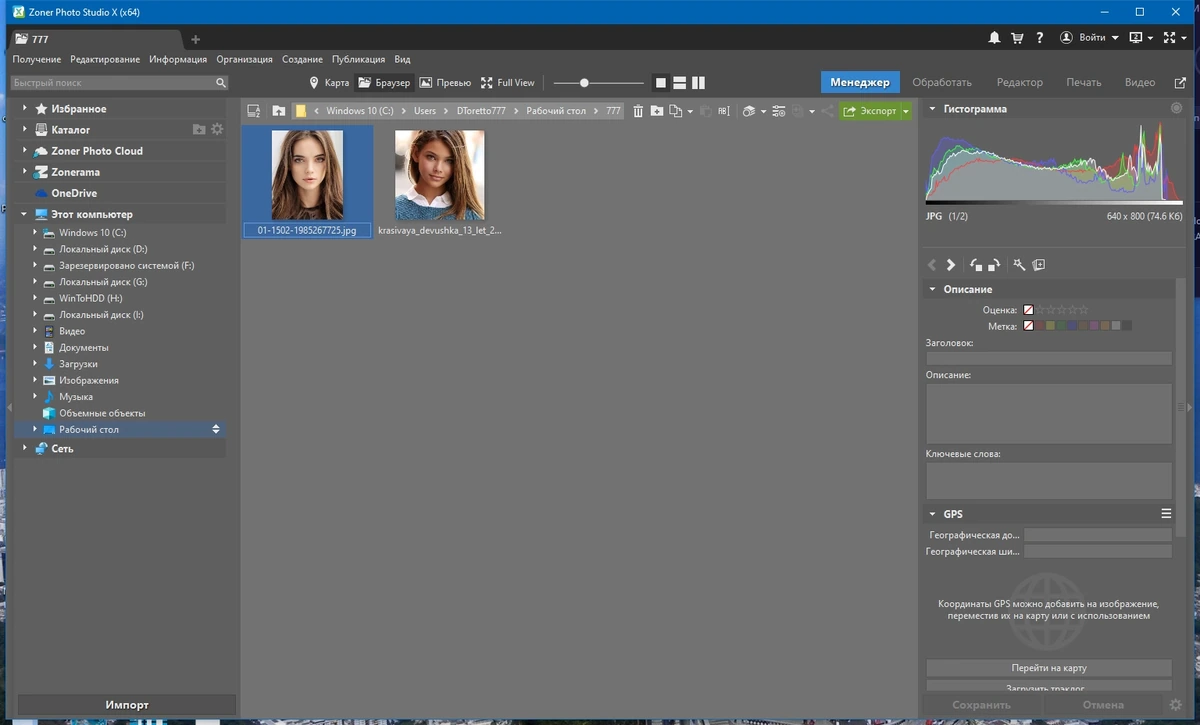Click the magic wand quick-fix icon
Screen dimensions: 1200x725
click(x=1019, y=265)
